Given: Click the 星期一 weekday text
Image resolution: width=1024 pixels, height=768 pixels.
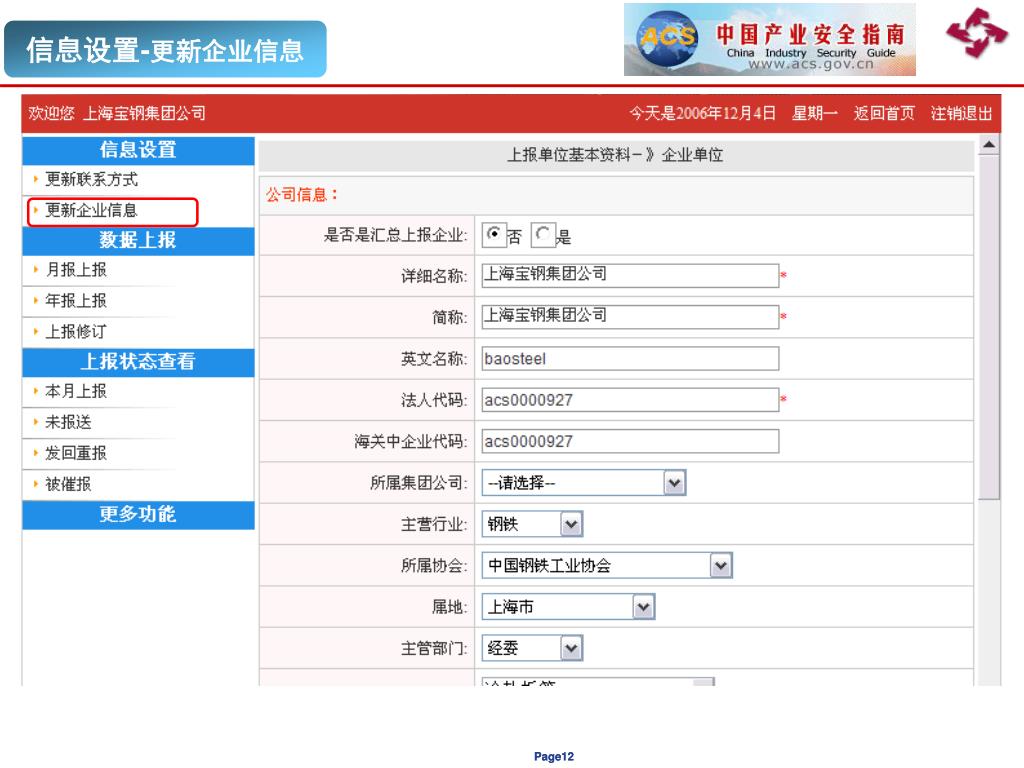Looking at the screenshot, I should 814,113.
